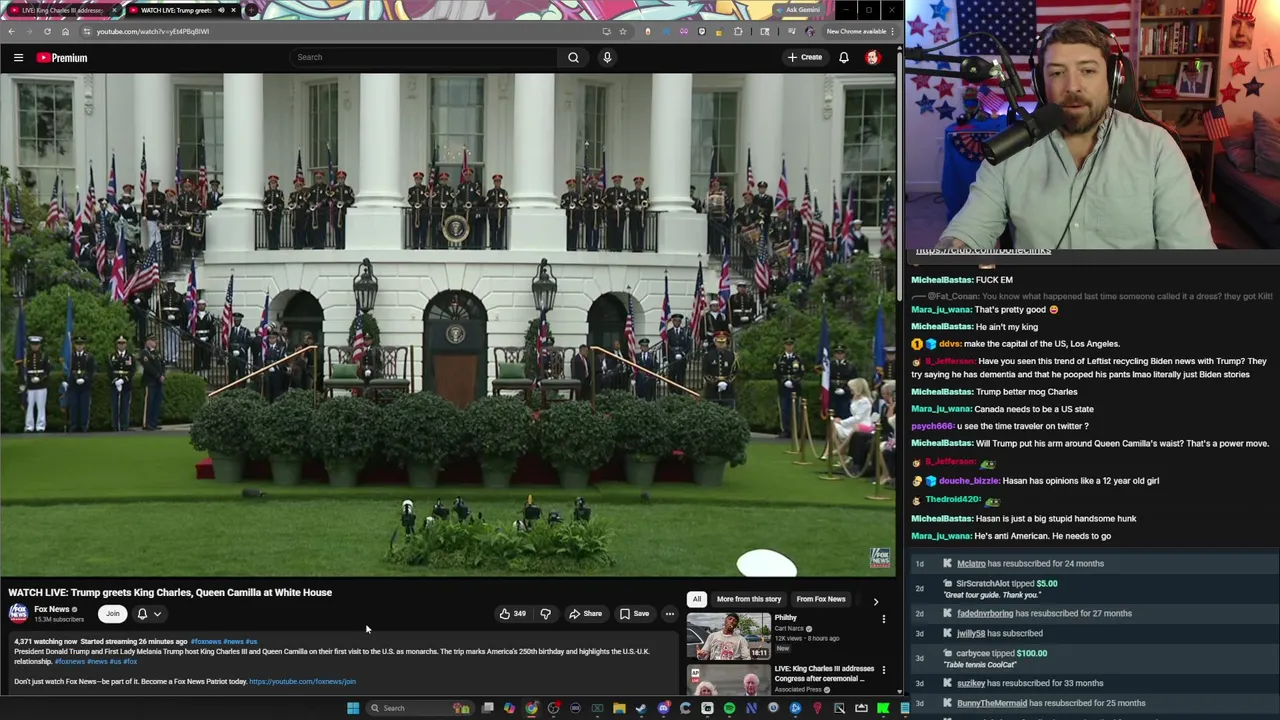This screenshot has height=720, width=1280.
Task: Open the YouTube hamburger guide menu
Action: tap(18, 58)
